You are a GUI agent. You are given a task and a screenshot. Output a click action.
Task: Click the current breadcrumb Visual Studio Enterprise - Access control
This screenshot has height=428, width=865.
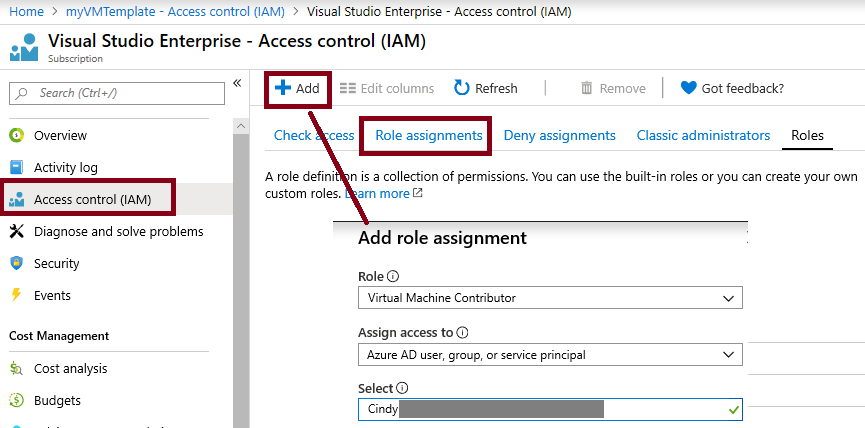439,12
